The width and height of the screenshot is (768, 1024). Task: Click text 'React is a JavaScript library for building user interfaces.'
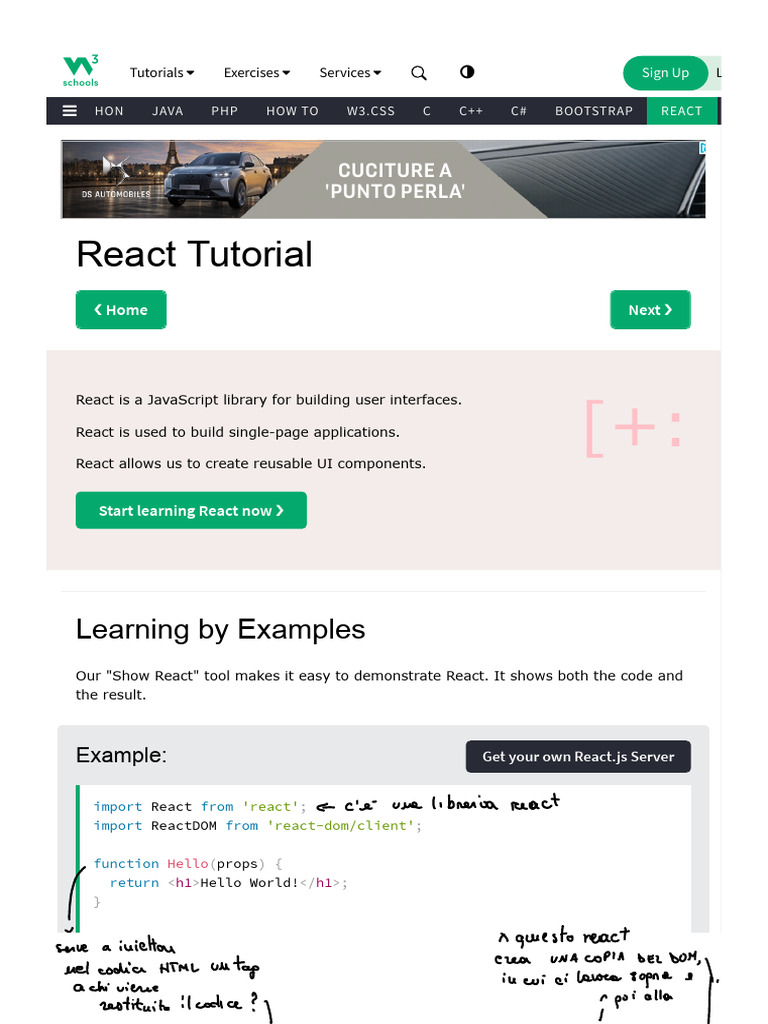point(268,400)
